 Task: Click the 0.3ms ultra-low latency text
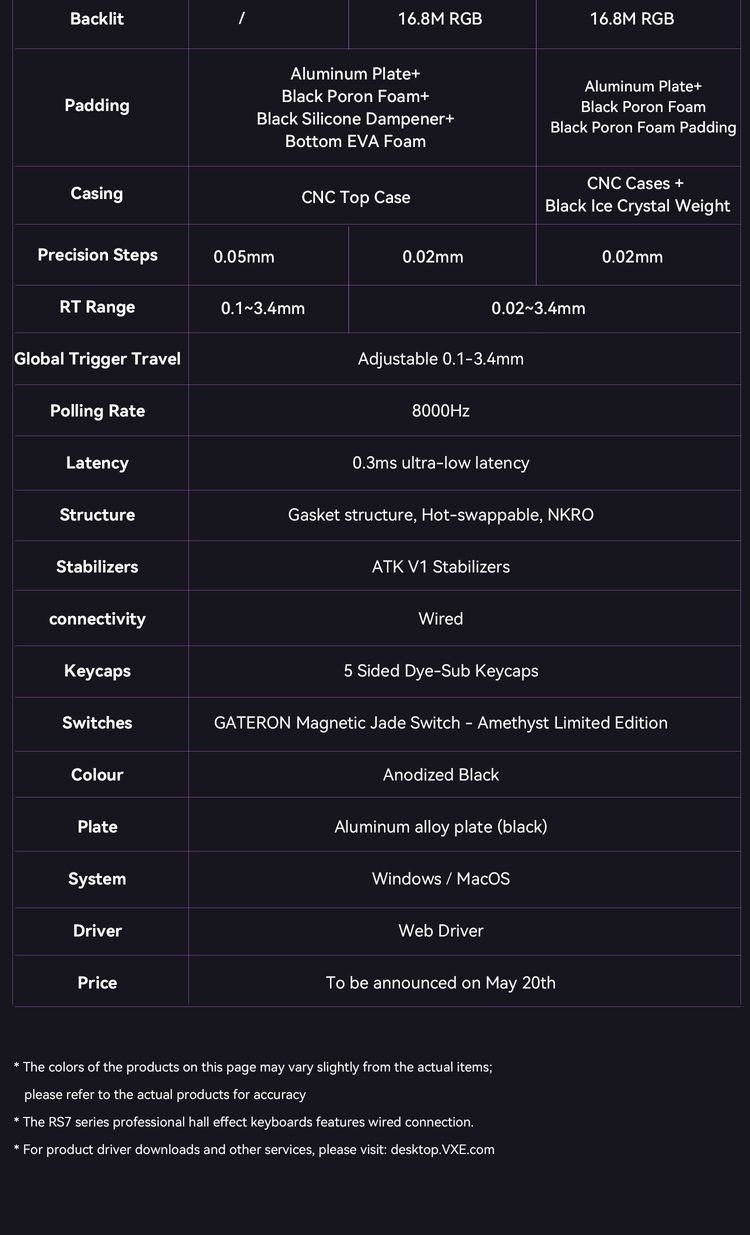point(441,463)
